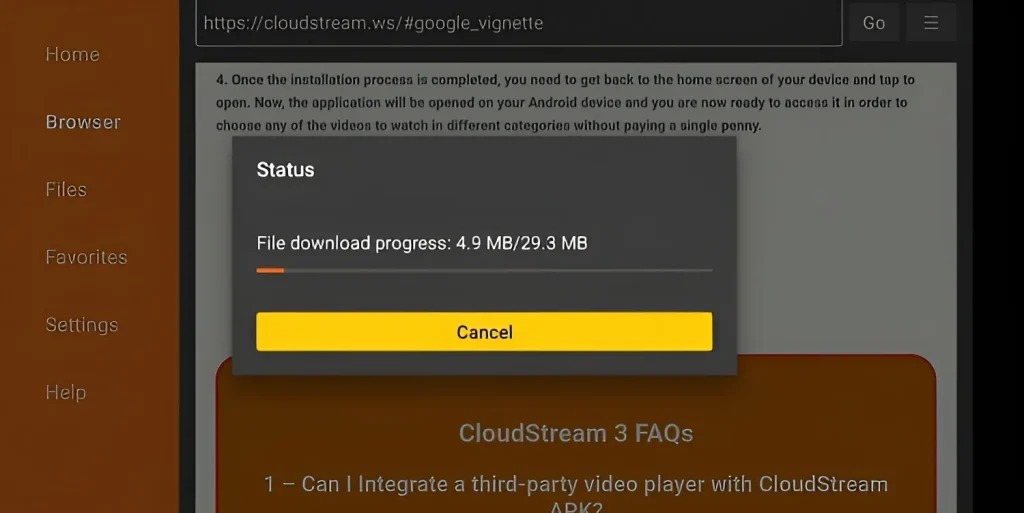Viewport: 1024px width, 513px height.
Task: Click the download progress text 4.9 MB/29.3 MB
Action: coord(521,243)
